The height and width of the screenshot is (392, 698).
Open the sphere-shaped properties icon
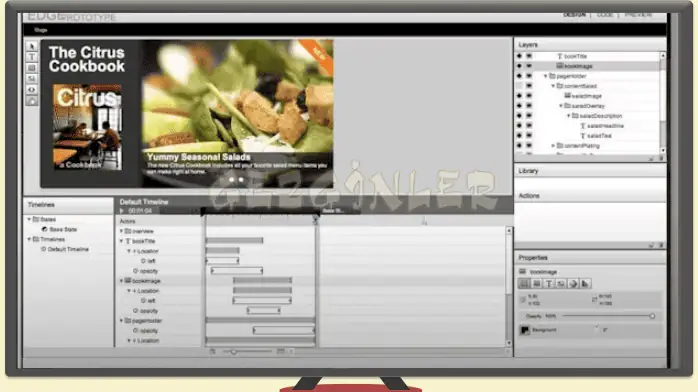(x=573, y=283)
